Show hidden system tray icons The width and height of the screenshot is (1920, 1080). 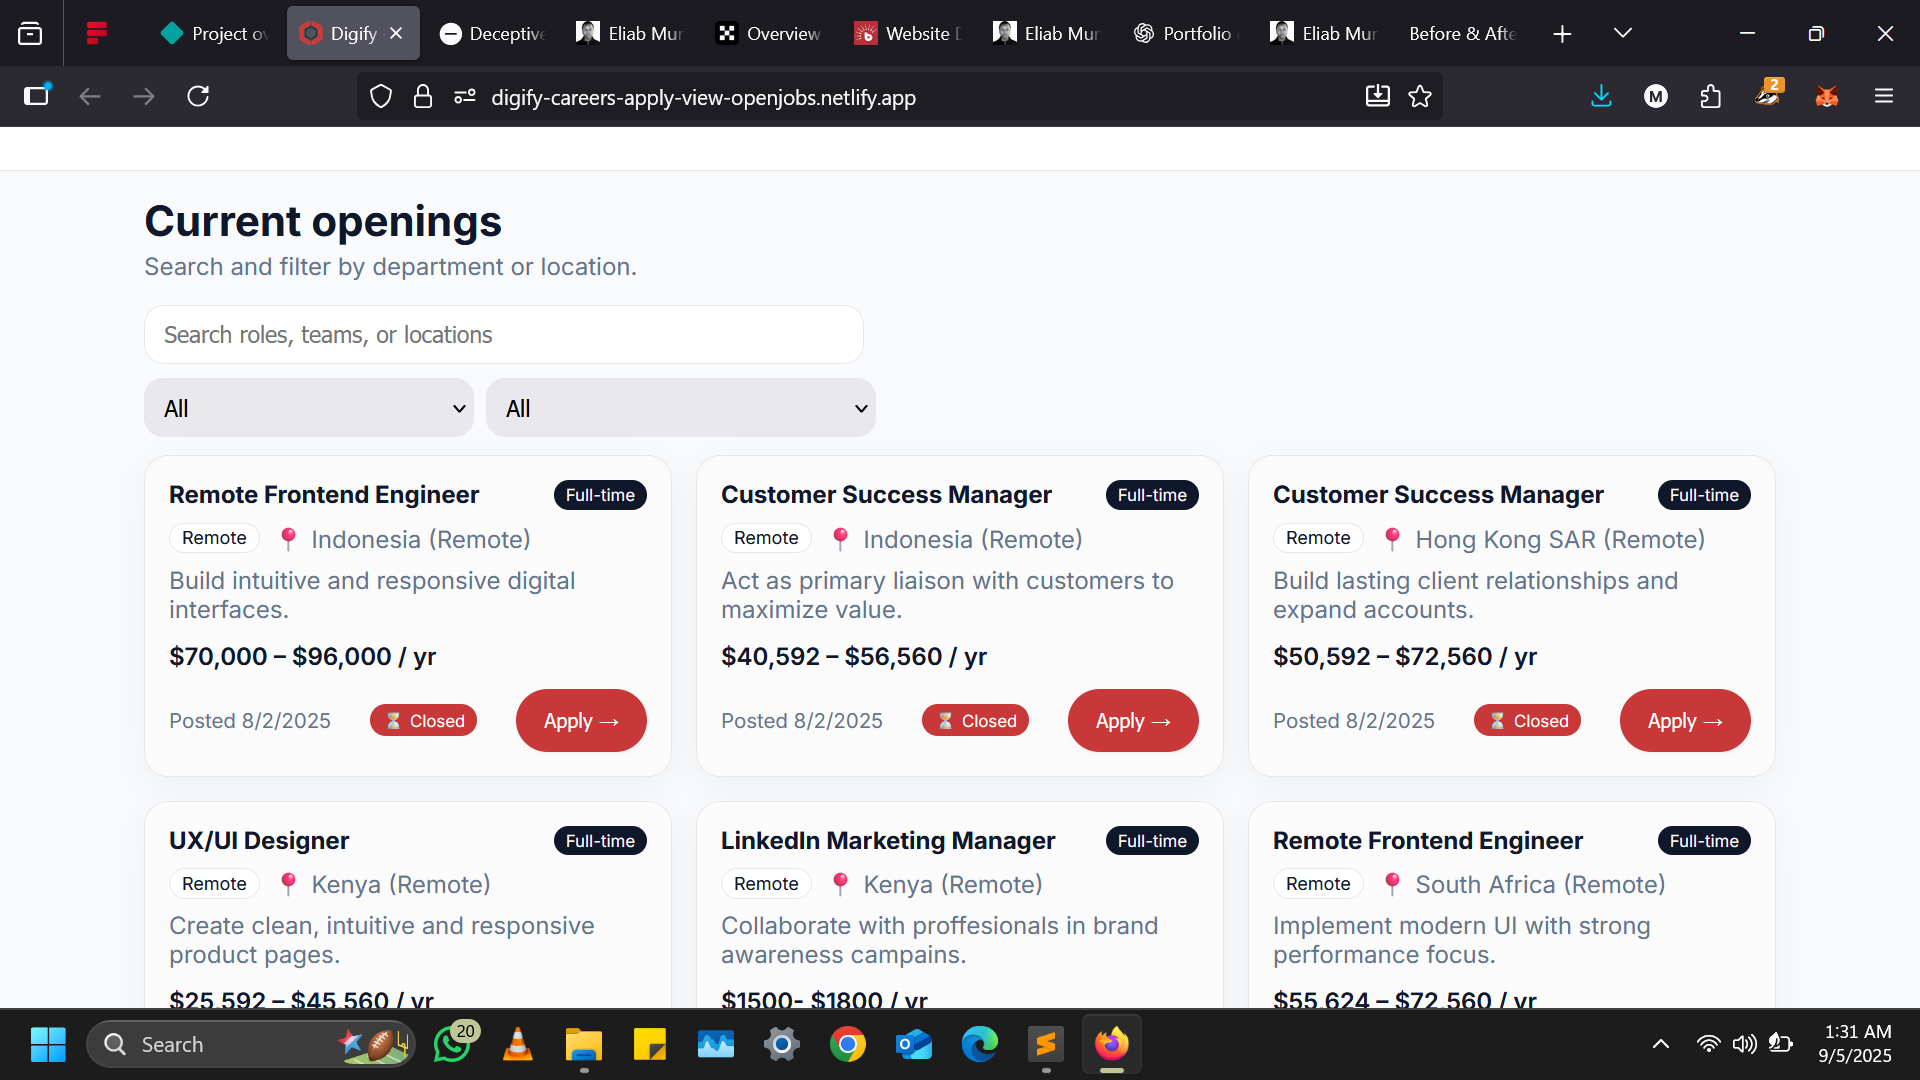tap(1661, 1044)
